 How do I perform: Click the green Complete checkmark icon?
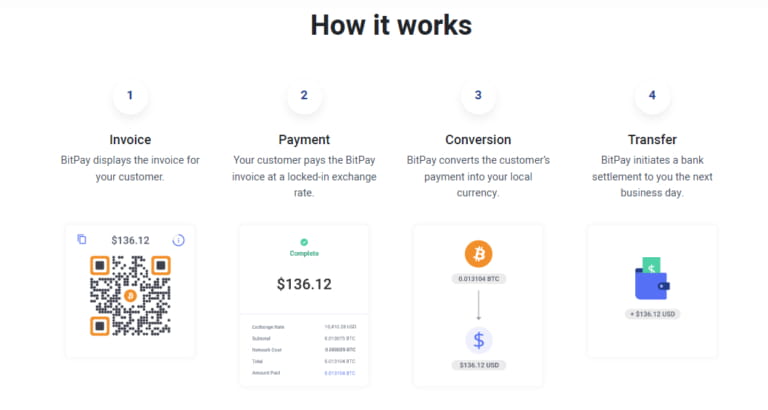point(304,242)
